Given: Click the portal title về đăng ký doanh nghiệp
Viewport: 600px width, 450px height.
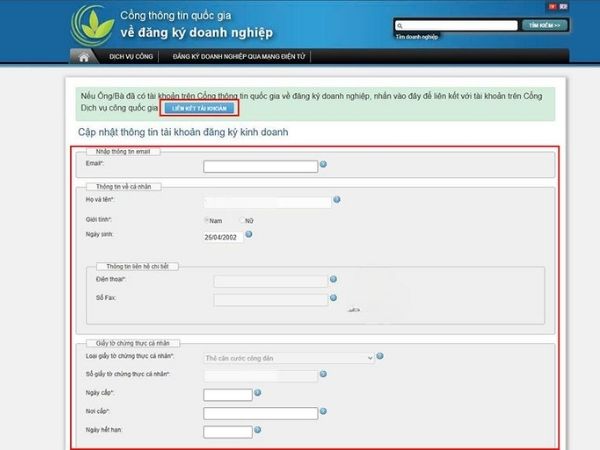Looking at the screenshot, I should coord(197,33).
